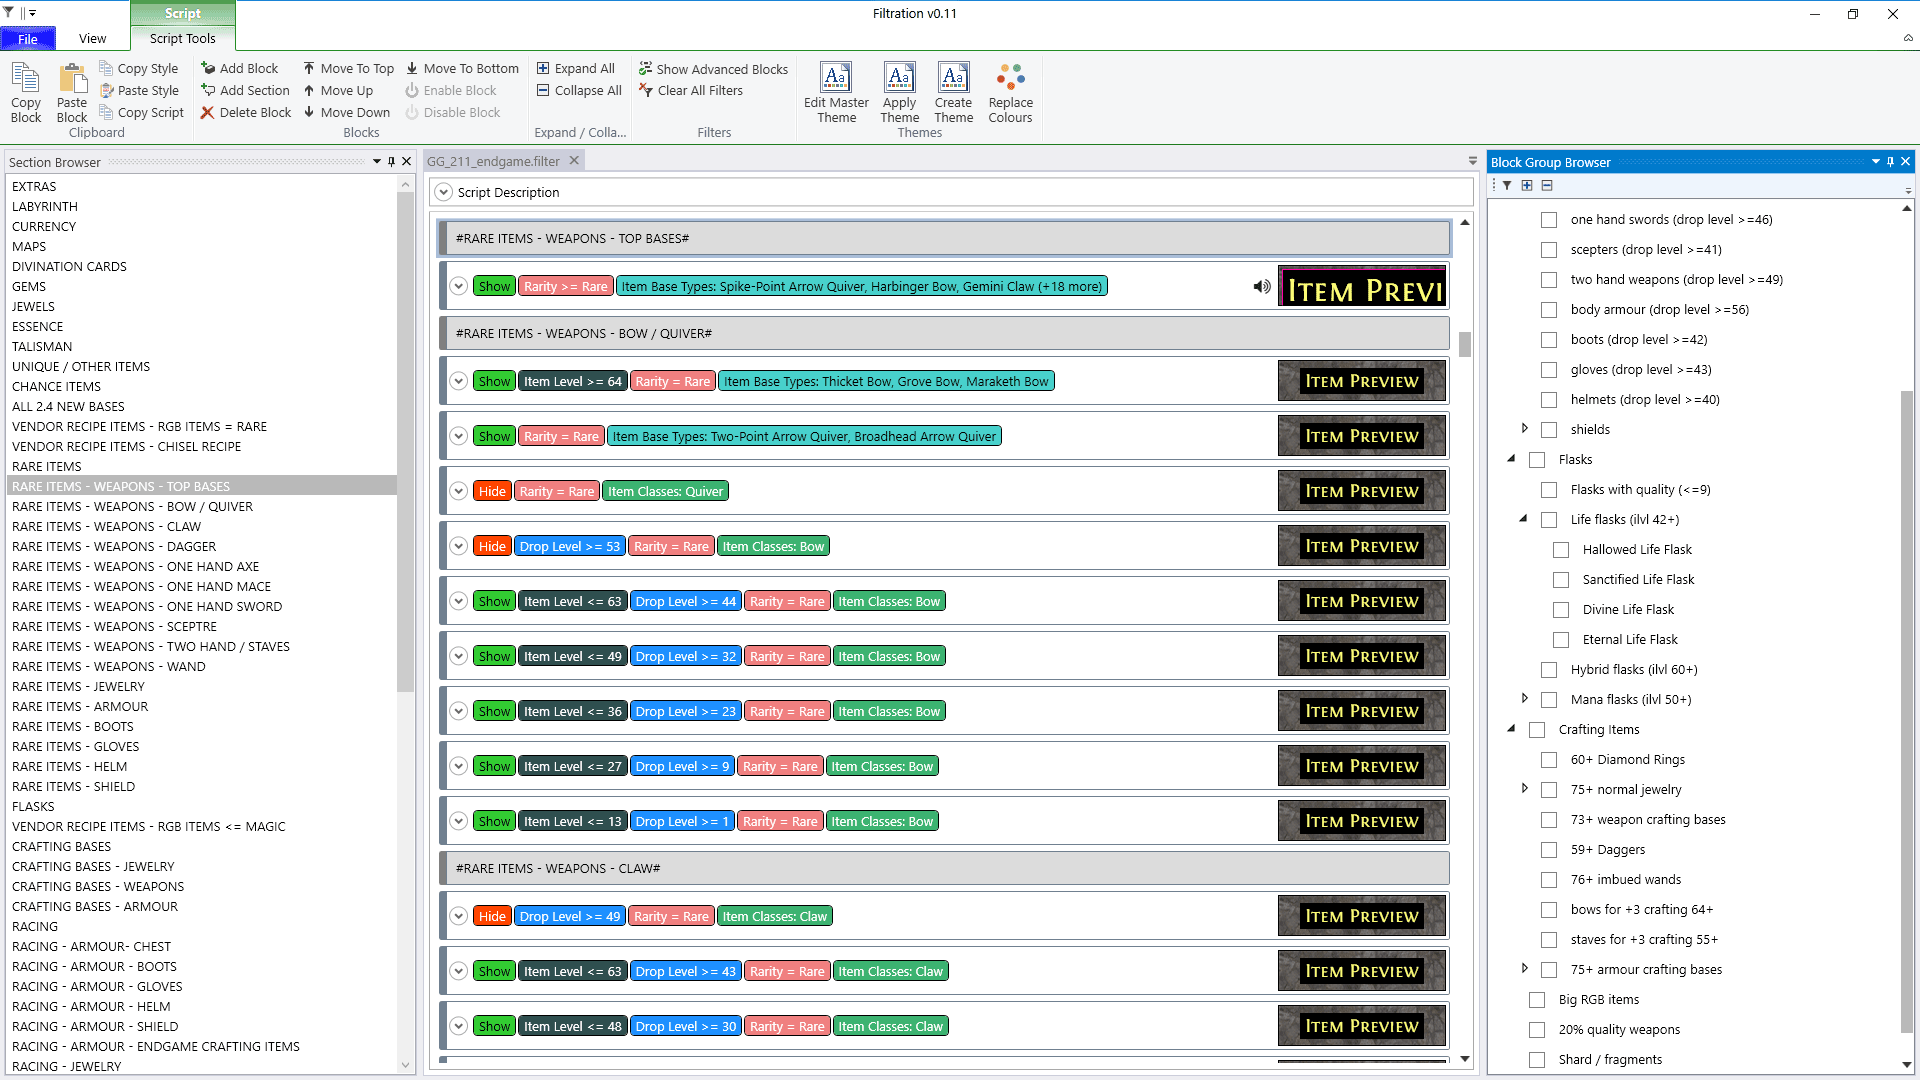The image size is (1920, 1080).
Task: Show Advanced Blocks
Action: [x=714, y=69]
